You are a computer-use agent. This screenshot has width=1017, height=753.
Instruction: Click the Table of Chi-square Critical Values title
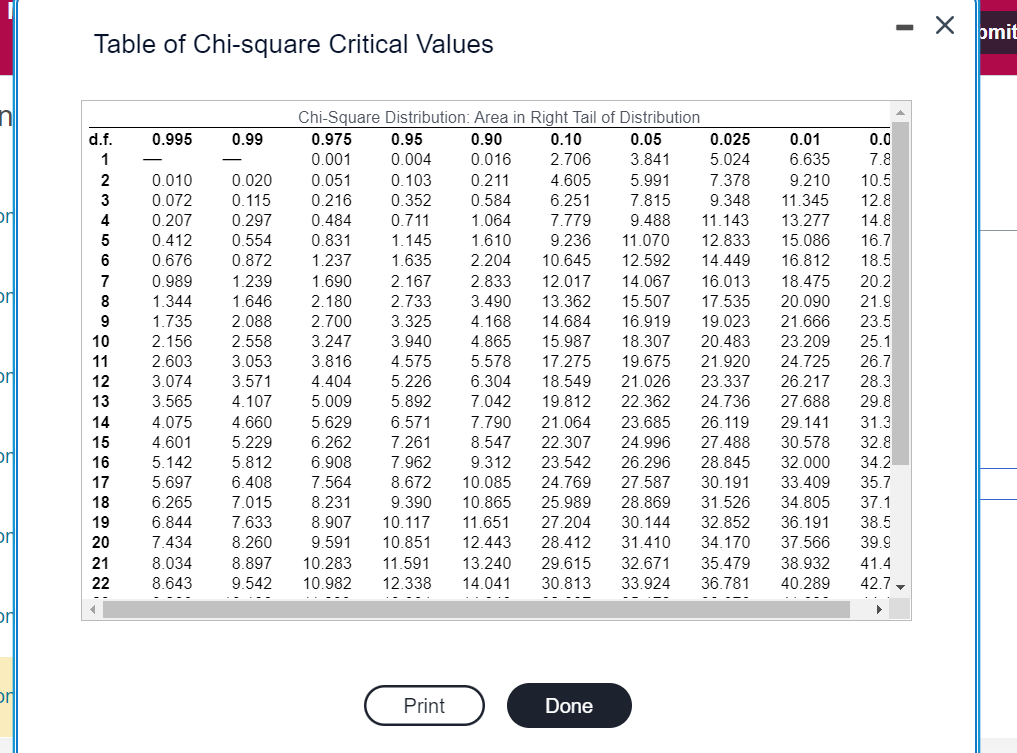tap(294, 44)
